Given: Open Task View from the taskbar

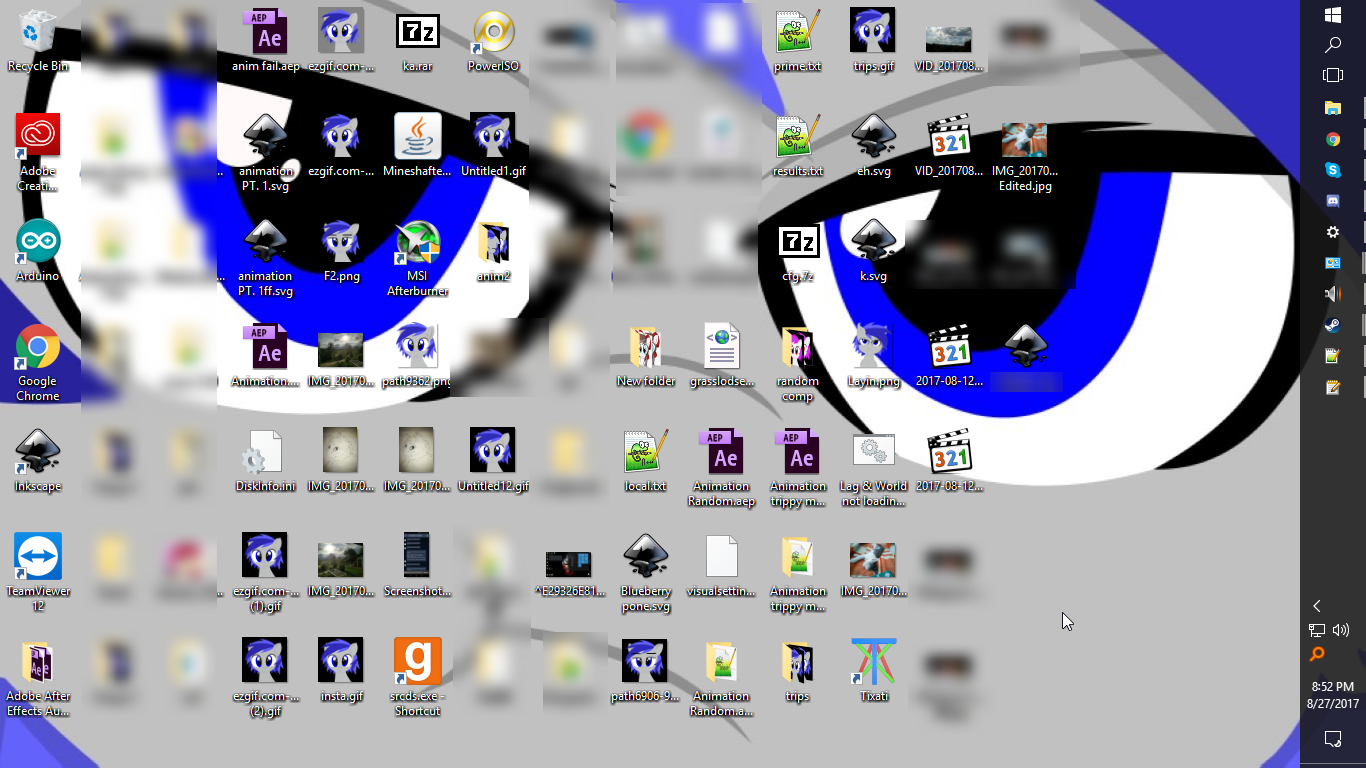Looking at the screenshot, I should [1332, 75].
